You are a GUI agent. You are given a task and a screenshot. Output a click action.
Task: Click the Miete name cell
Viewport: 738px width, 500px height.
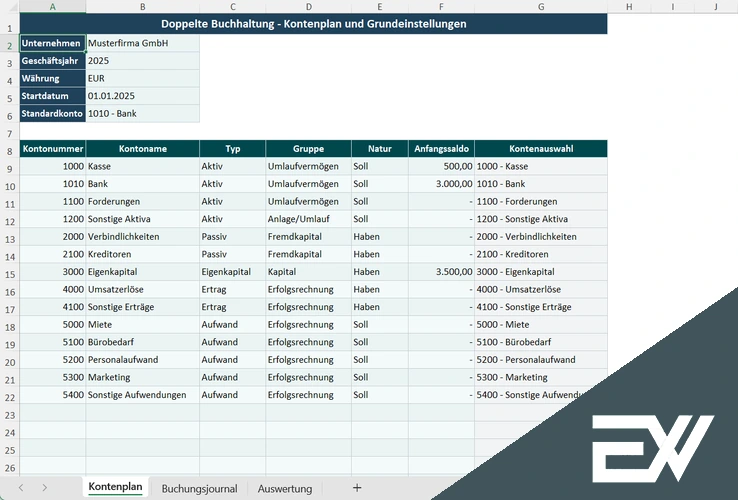coord(143,324)
